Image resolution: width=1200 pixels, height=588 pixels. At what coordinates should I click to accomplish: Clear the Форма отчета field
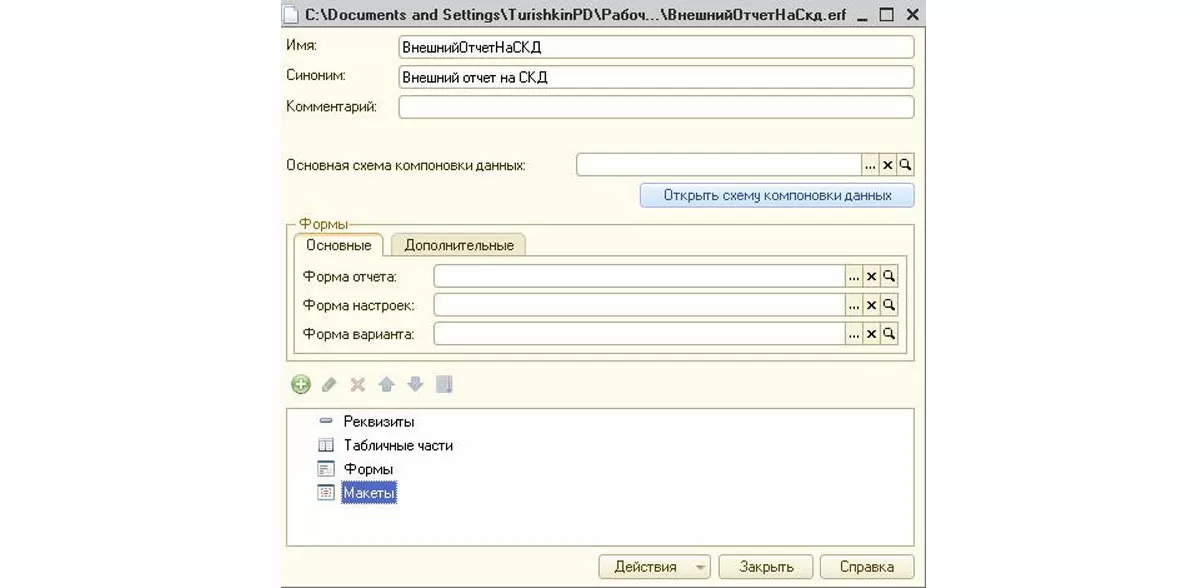click(x=871, y=277)
